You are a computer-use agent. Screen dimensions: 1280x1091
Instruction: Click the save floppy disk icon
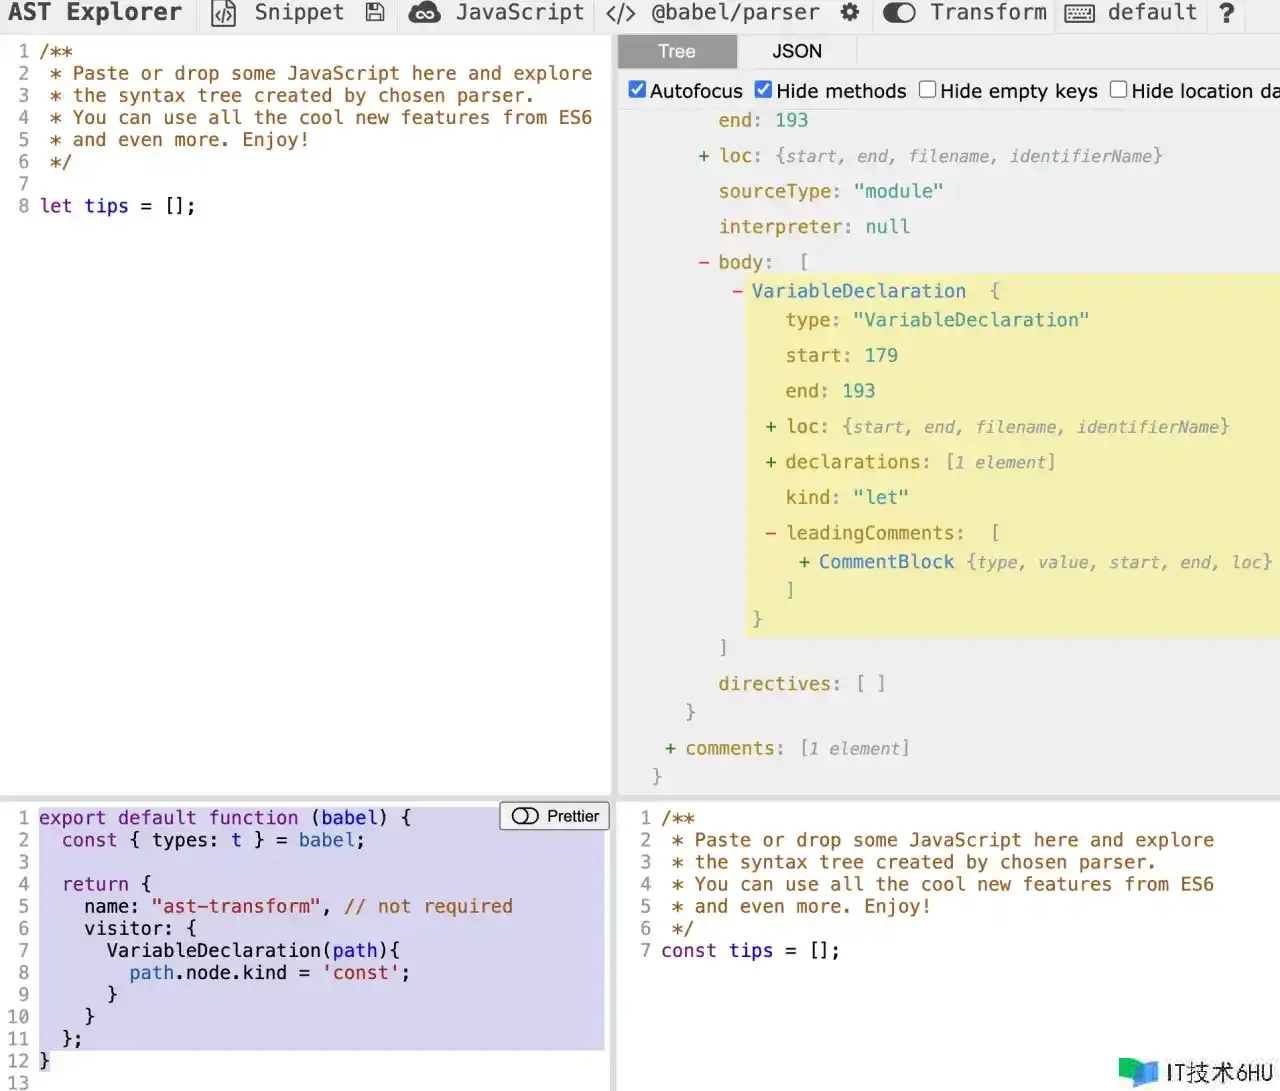[375, 13]
